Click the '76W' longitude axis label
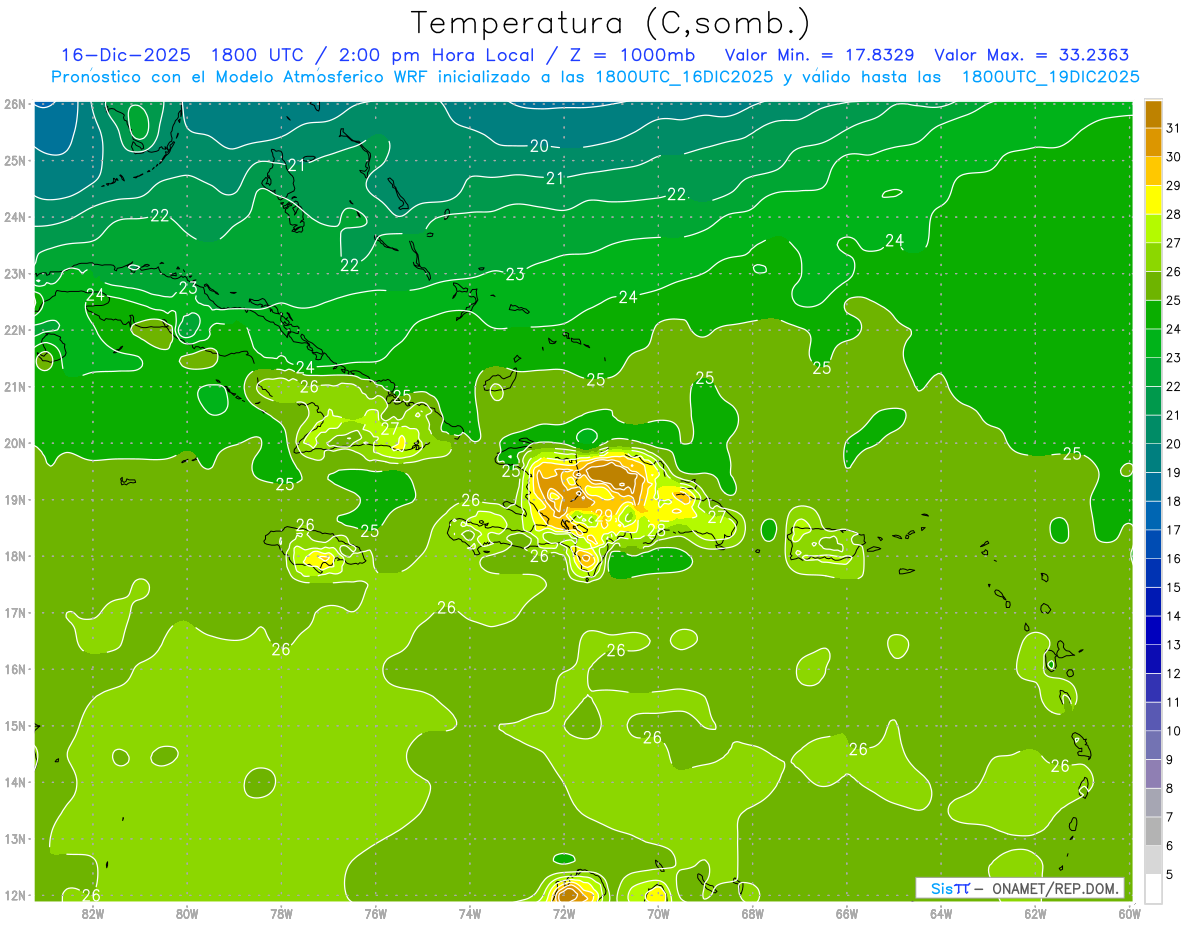The width and height of the screenshot is (1200, 927). [x=376, y=913]
